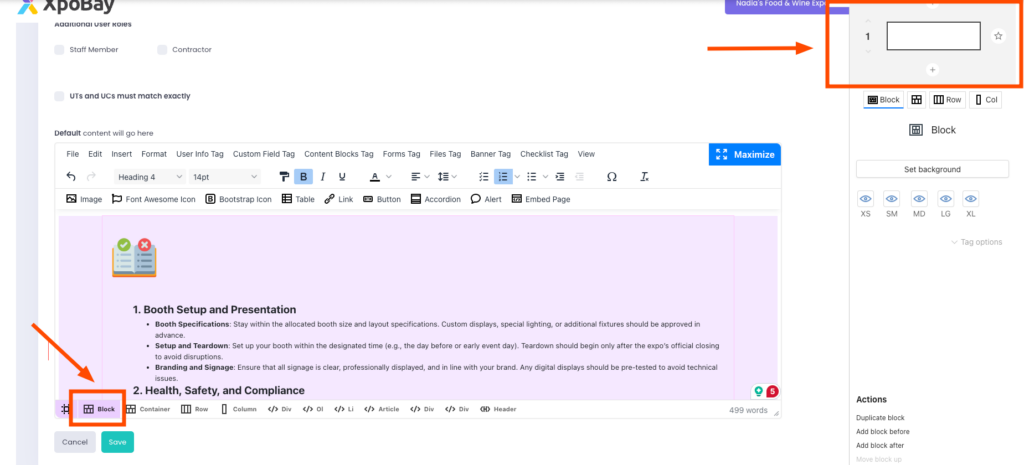
Task: Insert an Alert element
Action: pyautogui.click(x=486, y=199)
